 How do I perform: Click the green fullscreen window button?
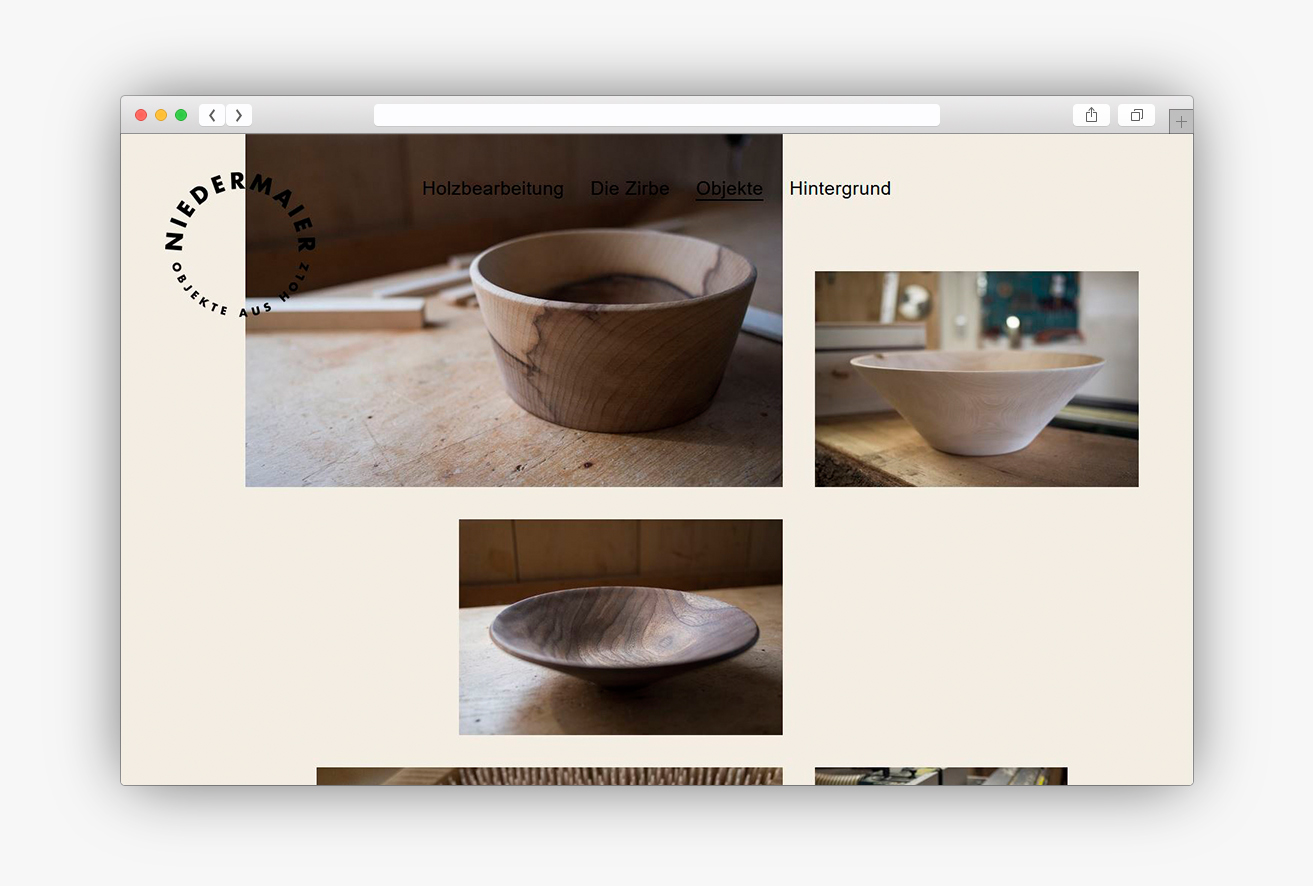[181, 115]
